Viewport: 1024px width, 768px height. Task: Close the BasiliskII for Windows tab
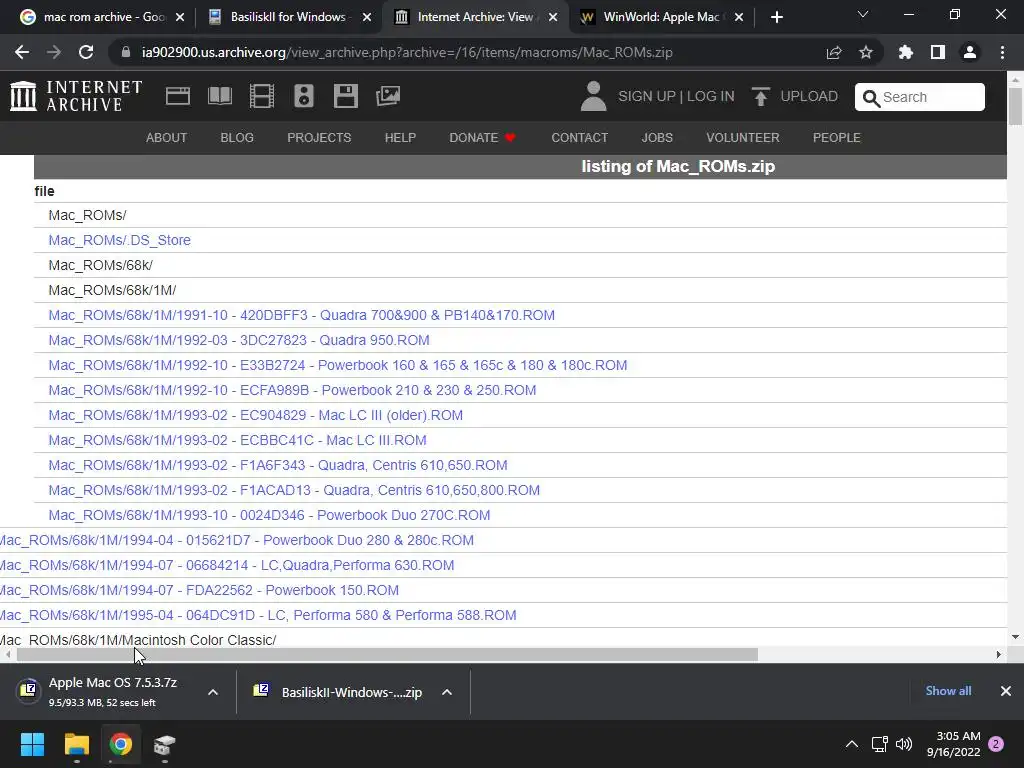click(367, 17)
